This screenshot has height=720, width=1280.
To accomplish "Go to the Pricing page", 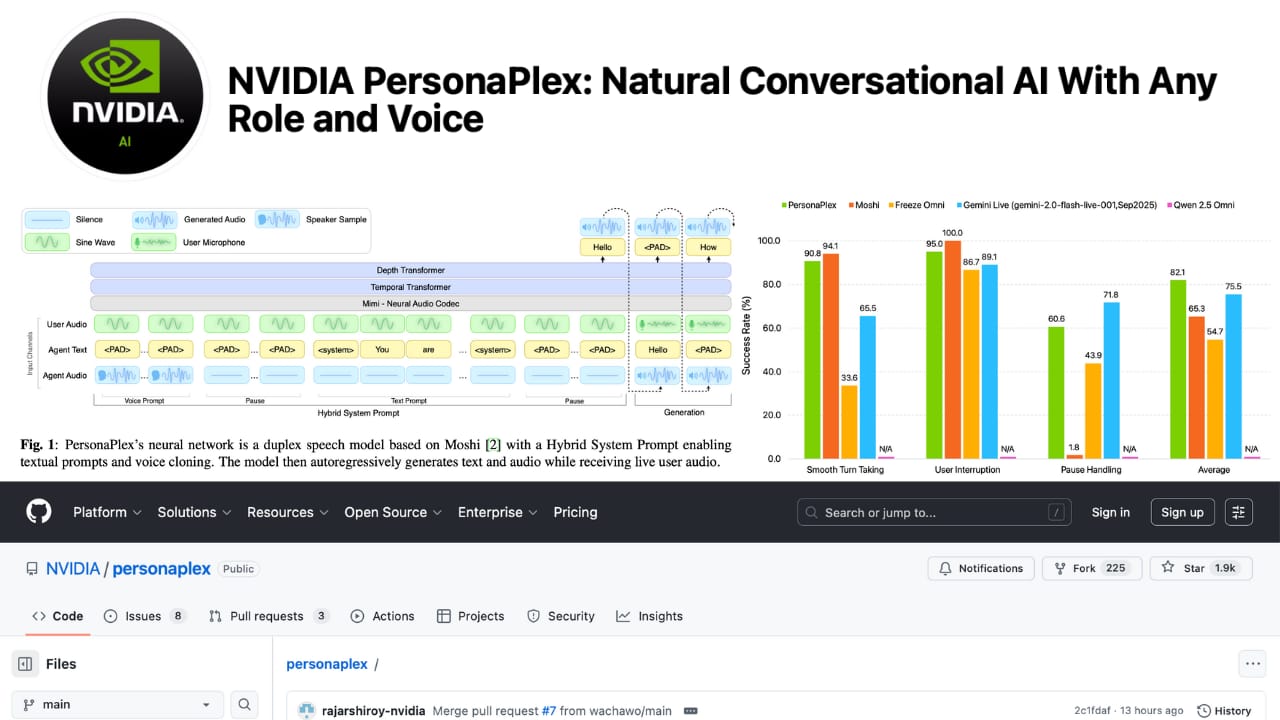I will pos(575,512).
